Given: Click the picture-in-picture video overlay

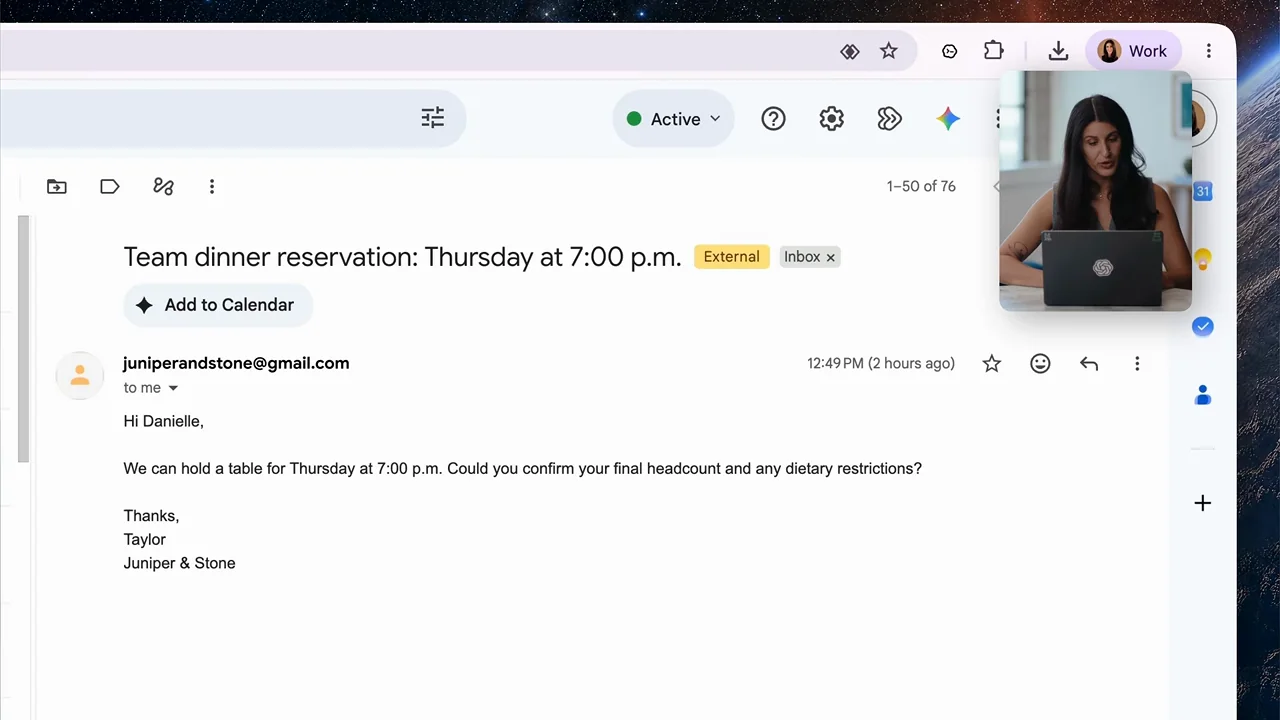Looking at the screenshot, I should (x=1095, y=190).
